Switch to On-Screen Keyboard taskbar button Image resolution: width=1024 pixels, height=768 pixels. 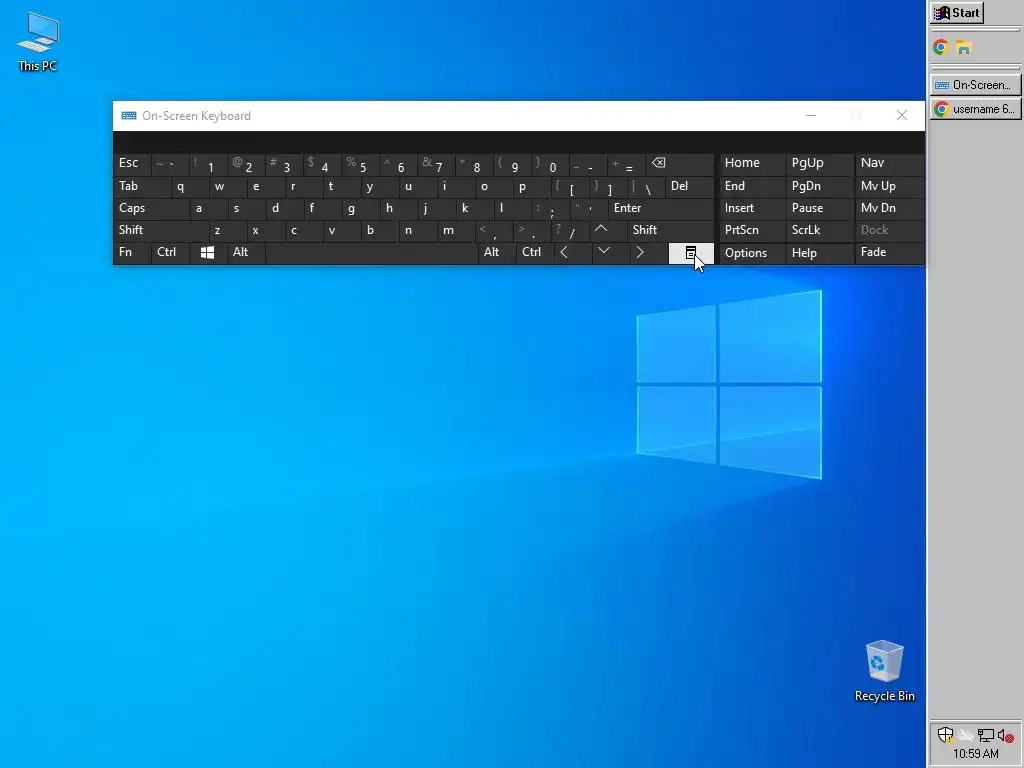click(975, 85)
